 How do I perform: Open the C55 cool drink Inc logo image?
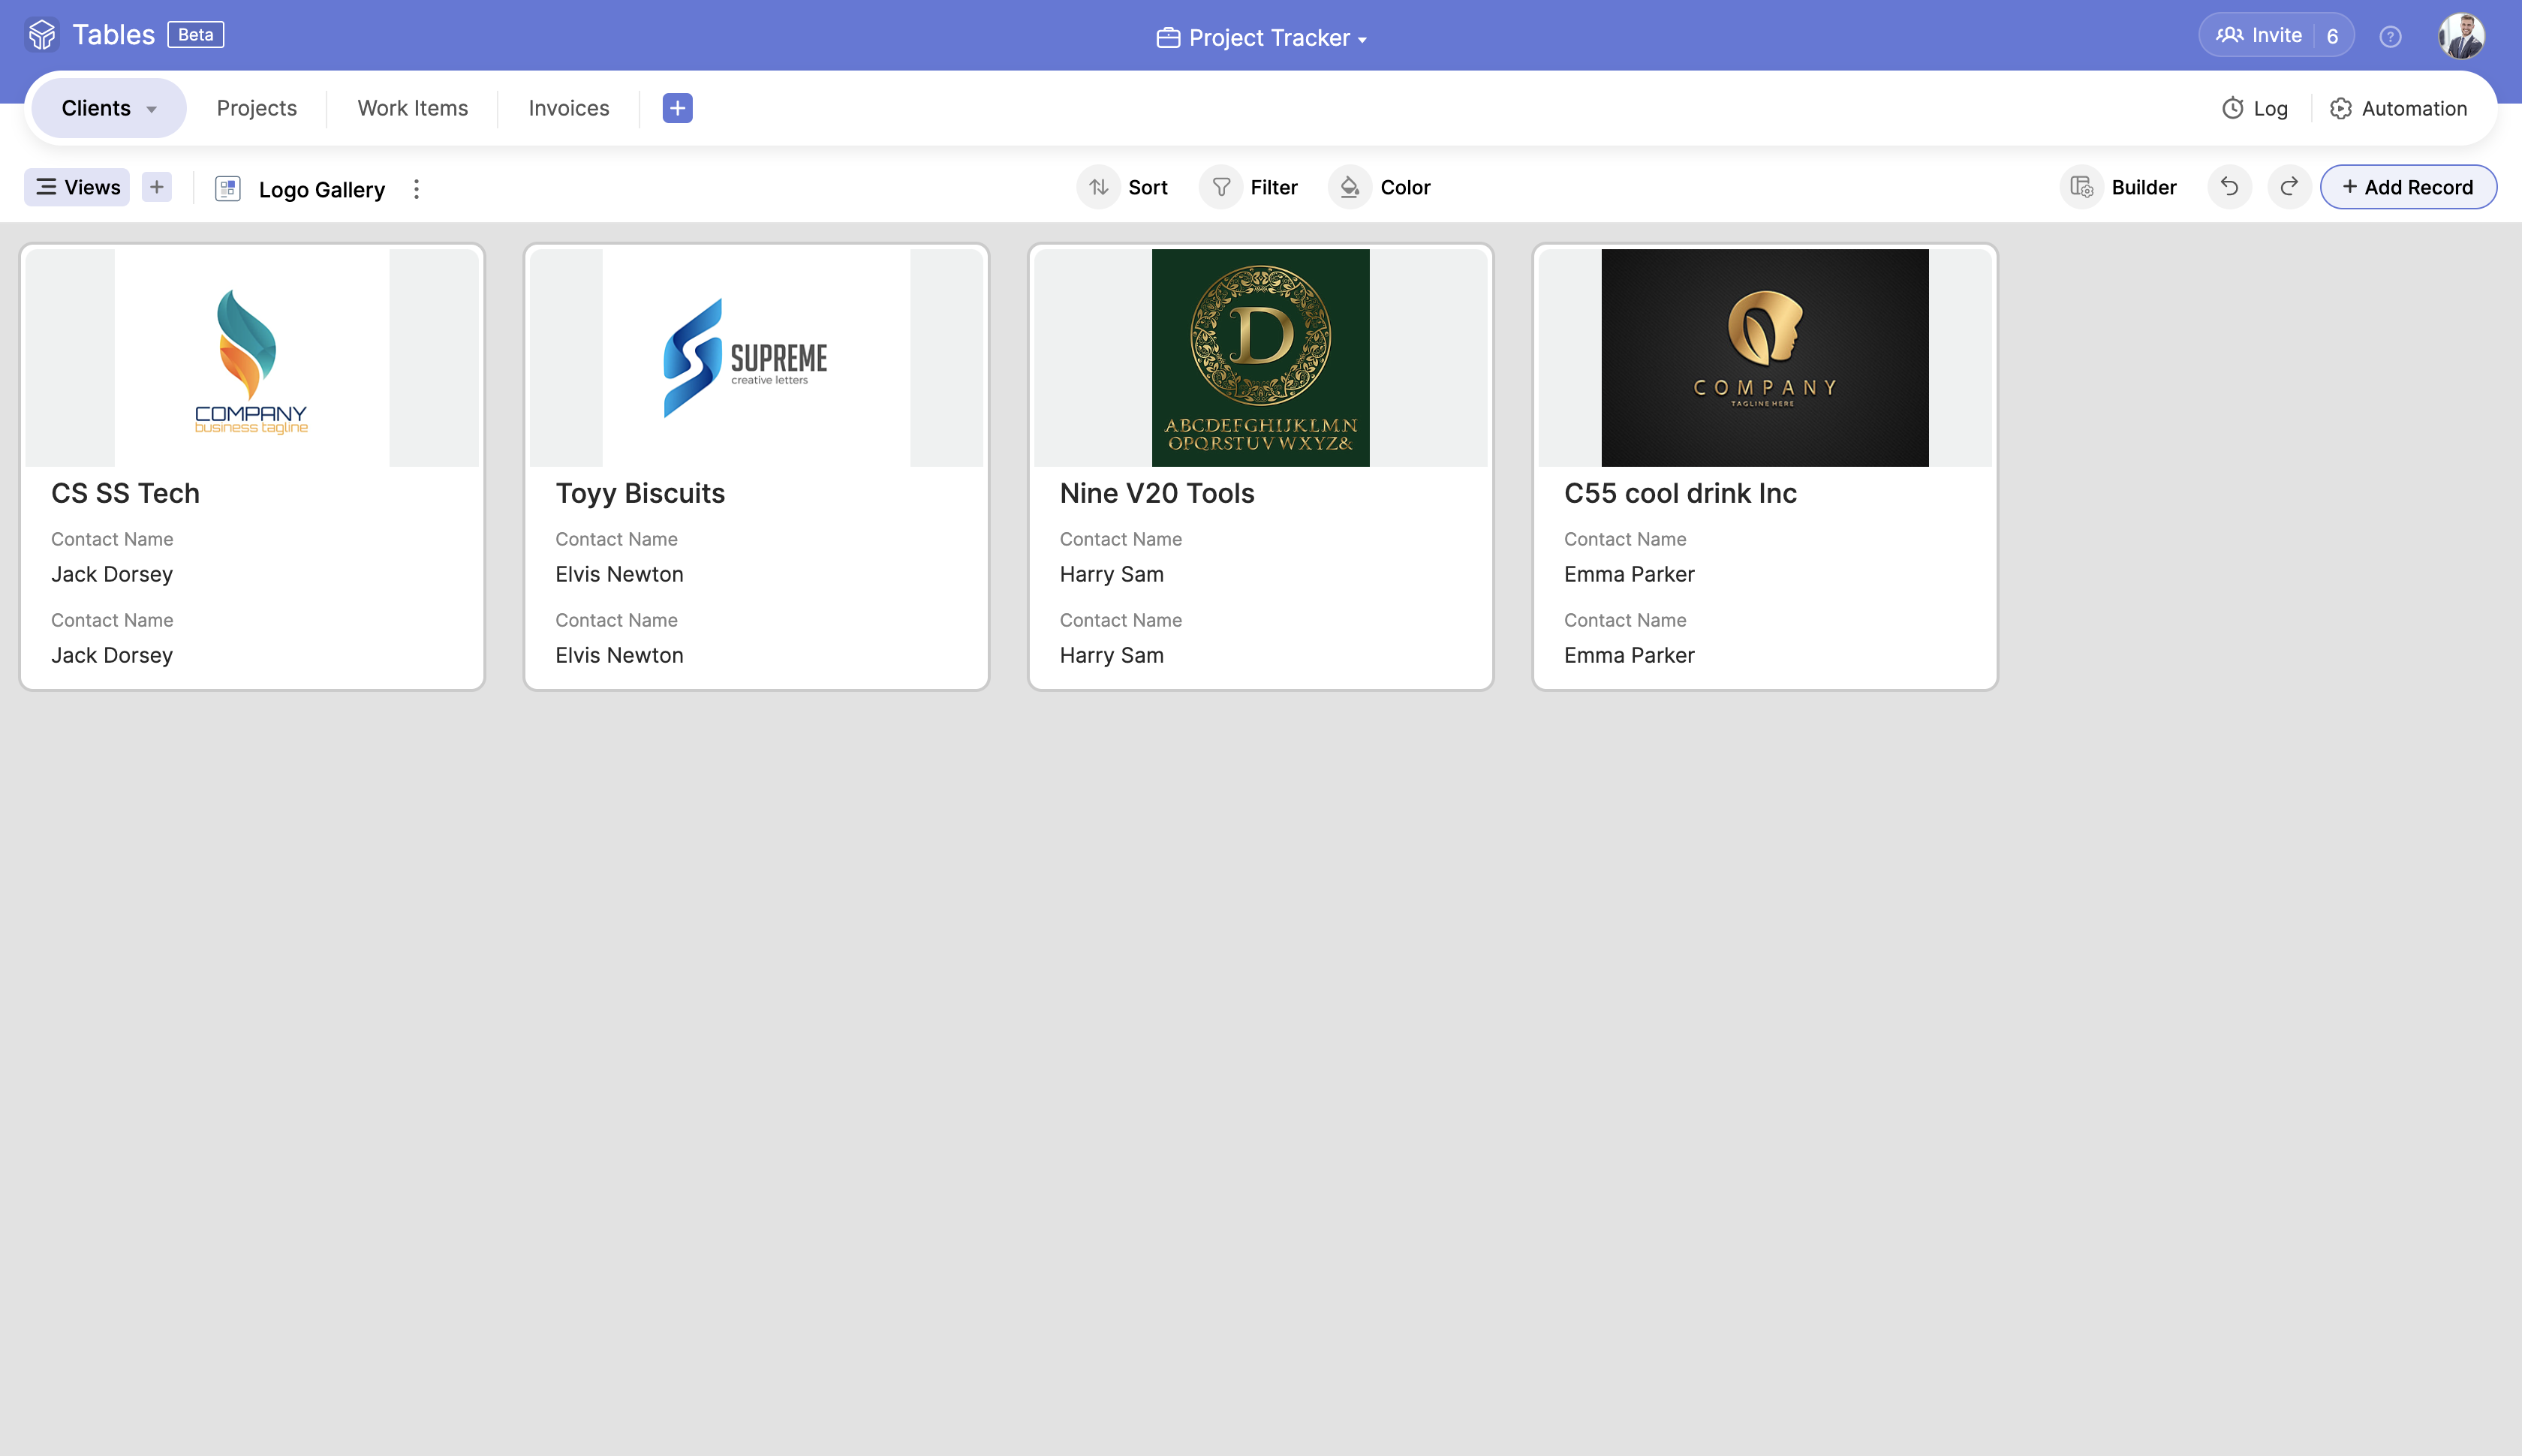click(x=1764, y=358)
